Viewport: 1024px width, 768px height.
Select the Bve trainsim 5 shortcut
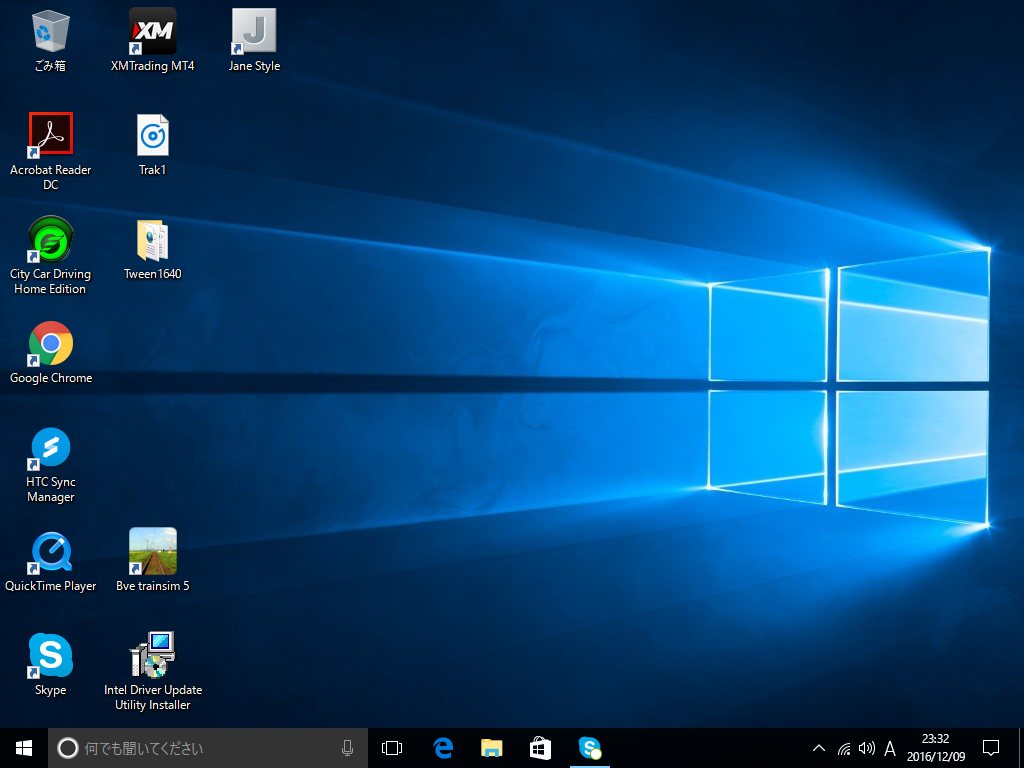(x=152, y=552)
